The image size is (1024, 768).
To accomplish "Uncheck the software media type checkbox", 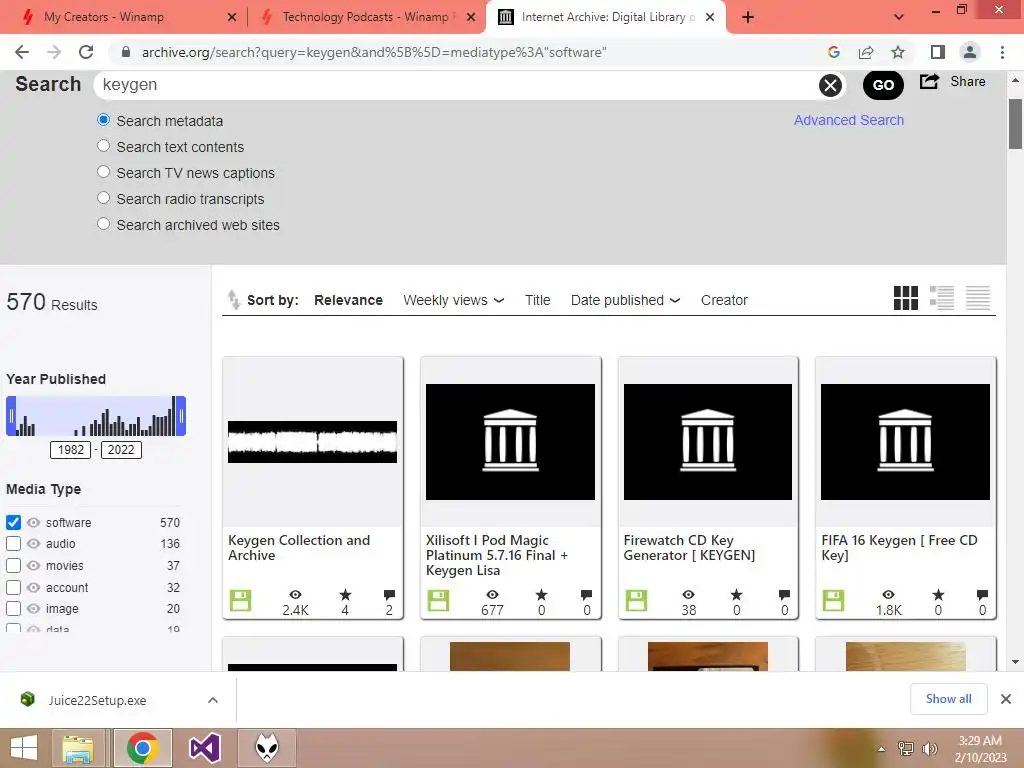I will click(x=14, y=522).
